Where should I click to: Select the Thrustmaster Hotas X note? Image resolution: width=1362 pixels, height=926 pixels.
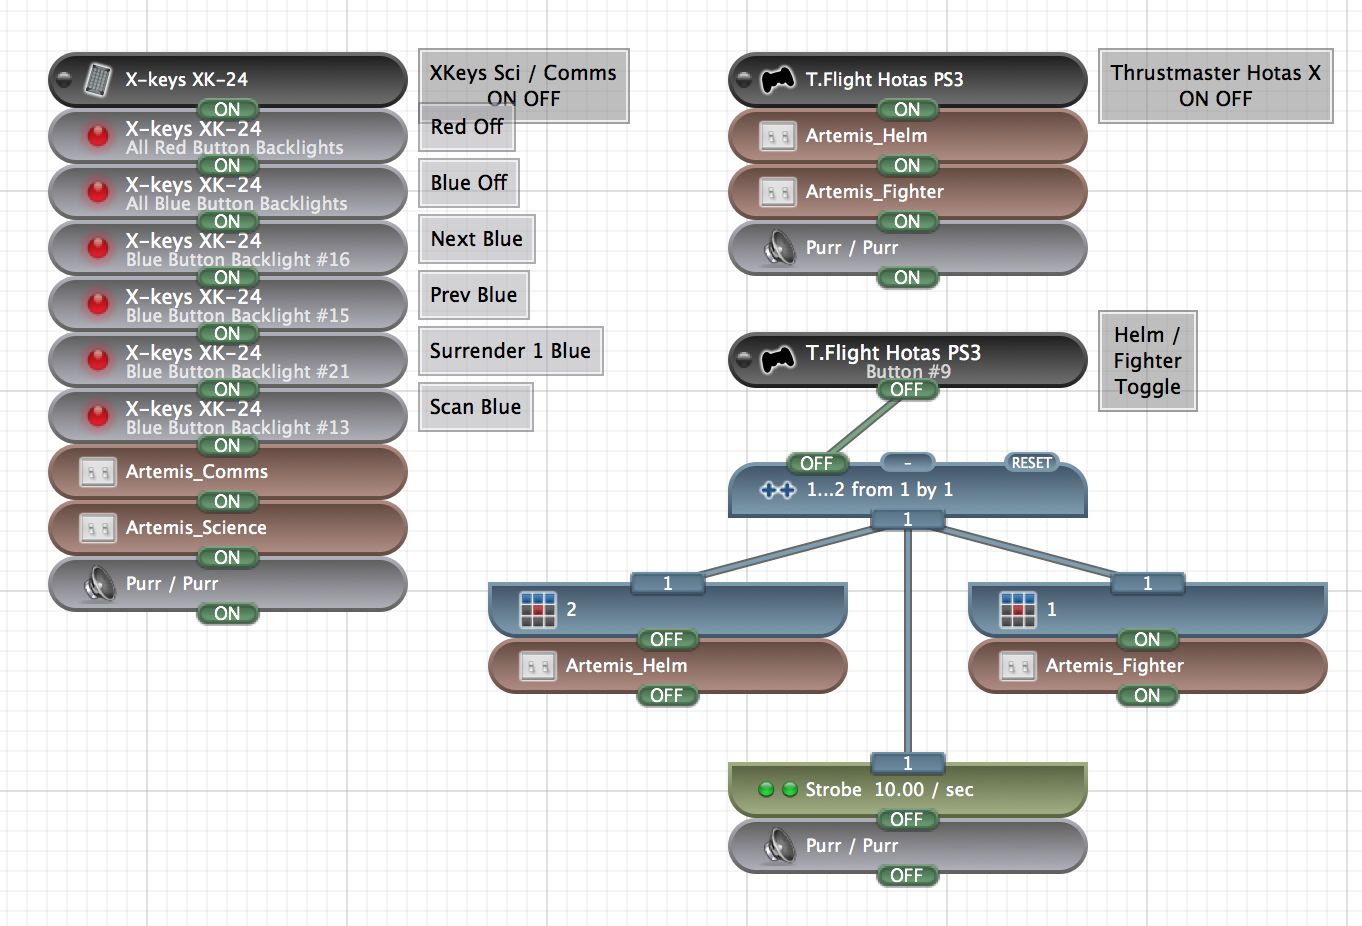(x=1215, y=86)
